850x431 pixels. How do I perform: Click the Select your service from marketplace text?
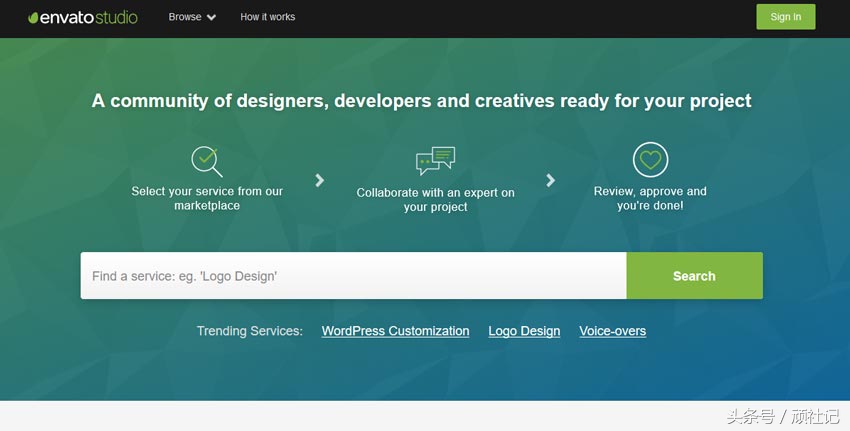[207, 198]
